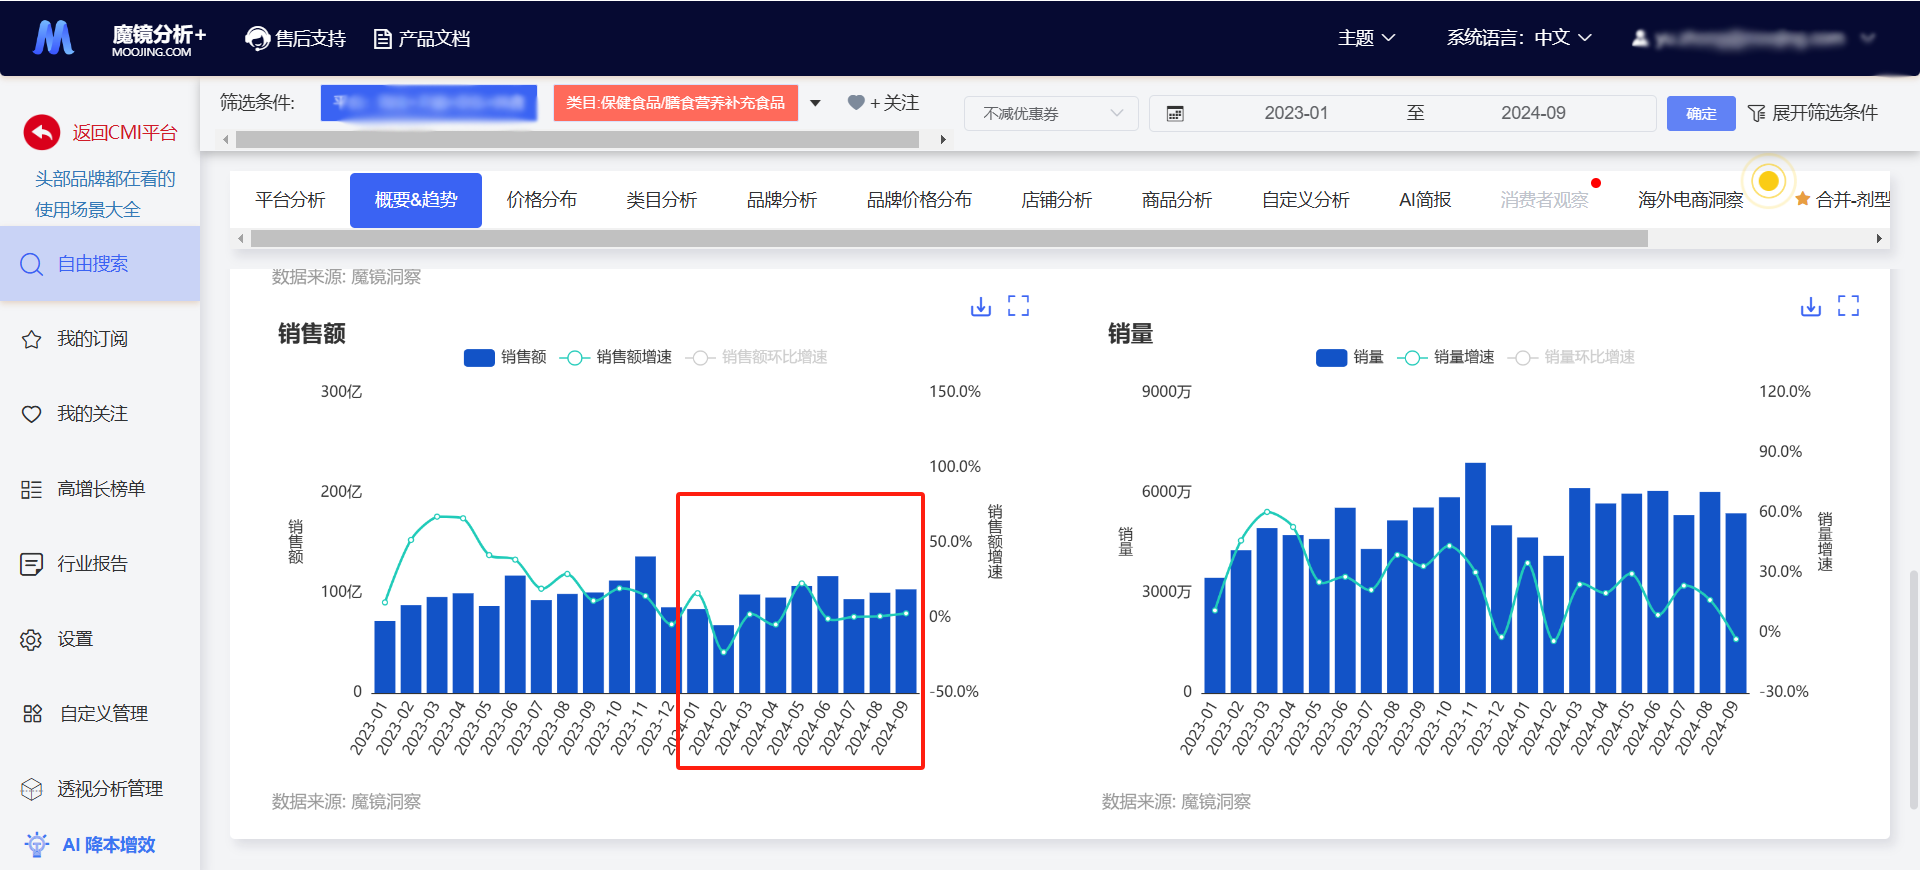Click 返回CMI平台 link

[125, 133]
